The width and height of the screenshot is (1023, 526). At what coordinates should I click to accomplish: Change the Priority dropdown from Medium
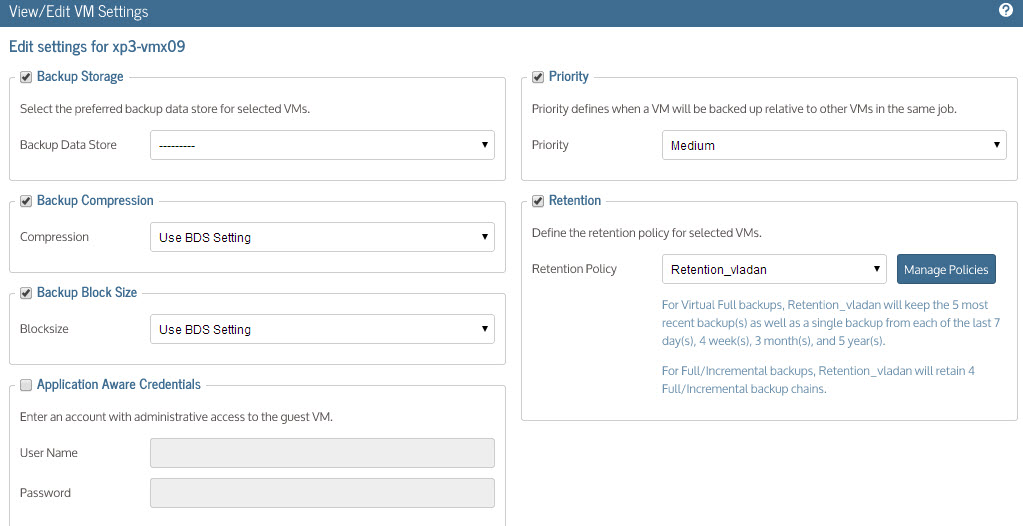coord(834,145)
